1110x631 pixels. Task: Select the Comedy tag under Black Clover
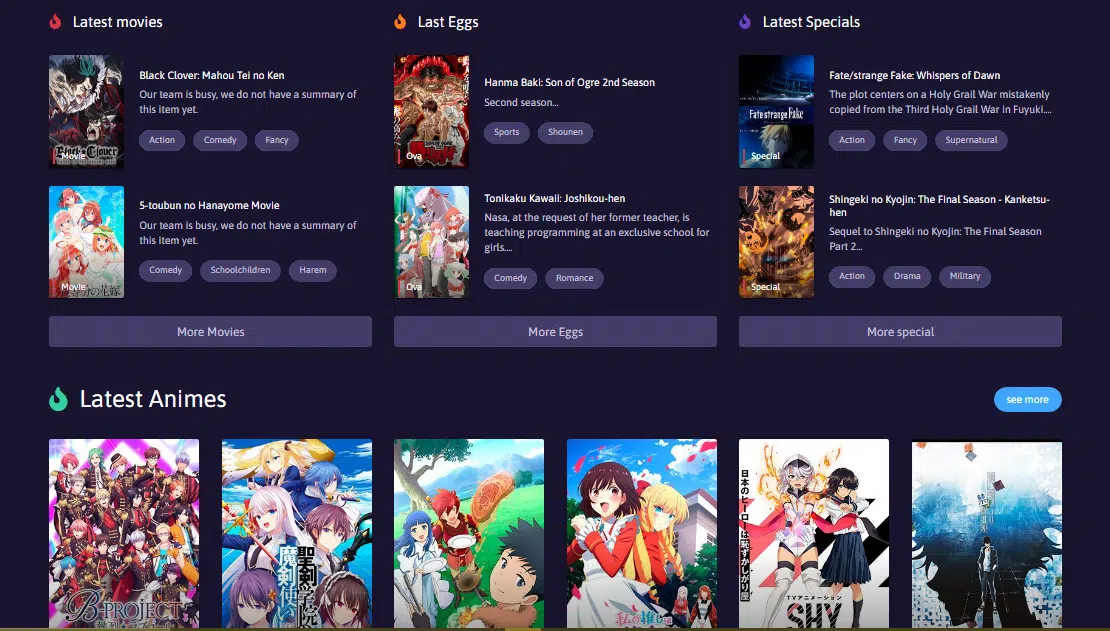click(x=220, y=140)
